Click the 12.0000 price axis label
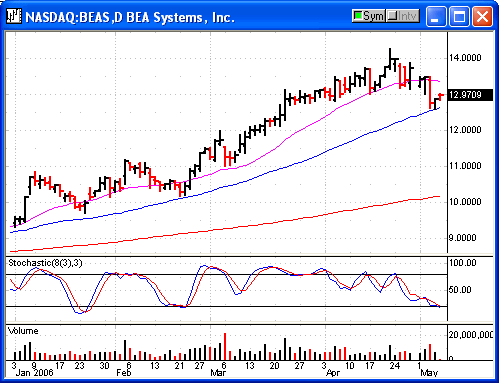The image size is (499, 383). tap(465, 130)
